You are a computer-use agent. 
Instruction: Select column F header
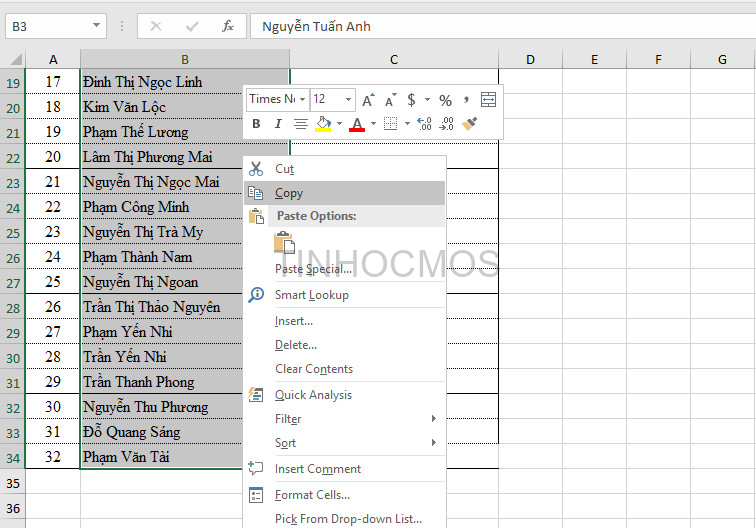click(x=659, y=59)
